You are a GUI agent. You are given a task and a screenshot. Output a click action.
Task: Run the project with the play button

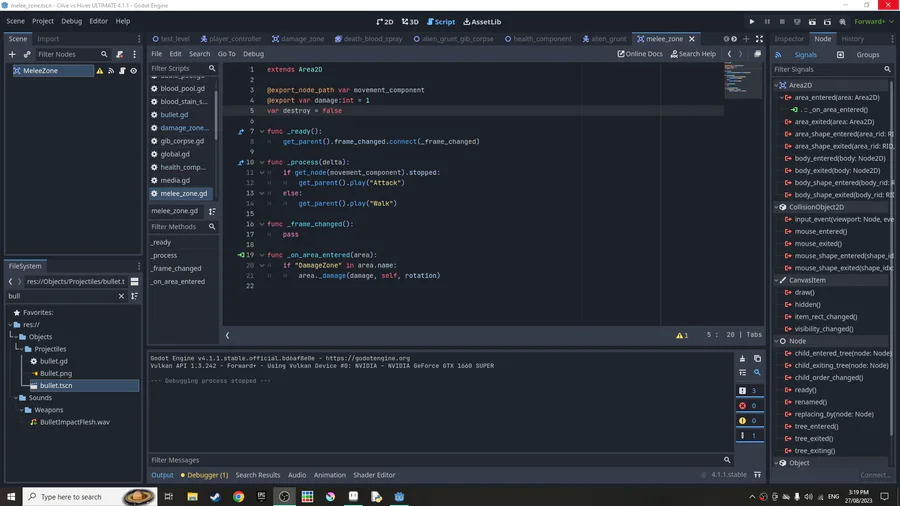(x=752, y=21)
